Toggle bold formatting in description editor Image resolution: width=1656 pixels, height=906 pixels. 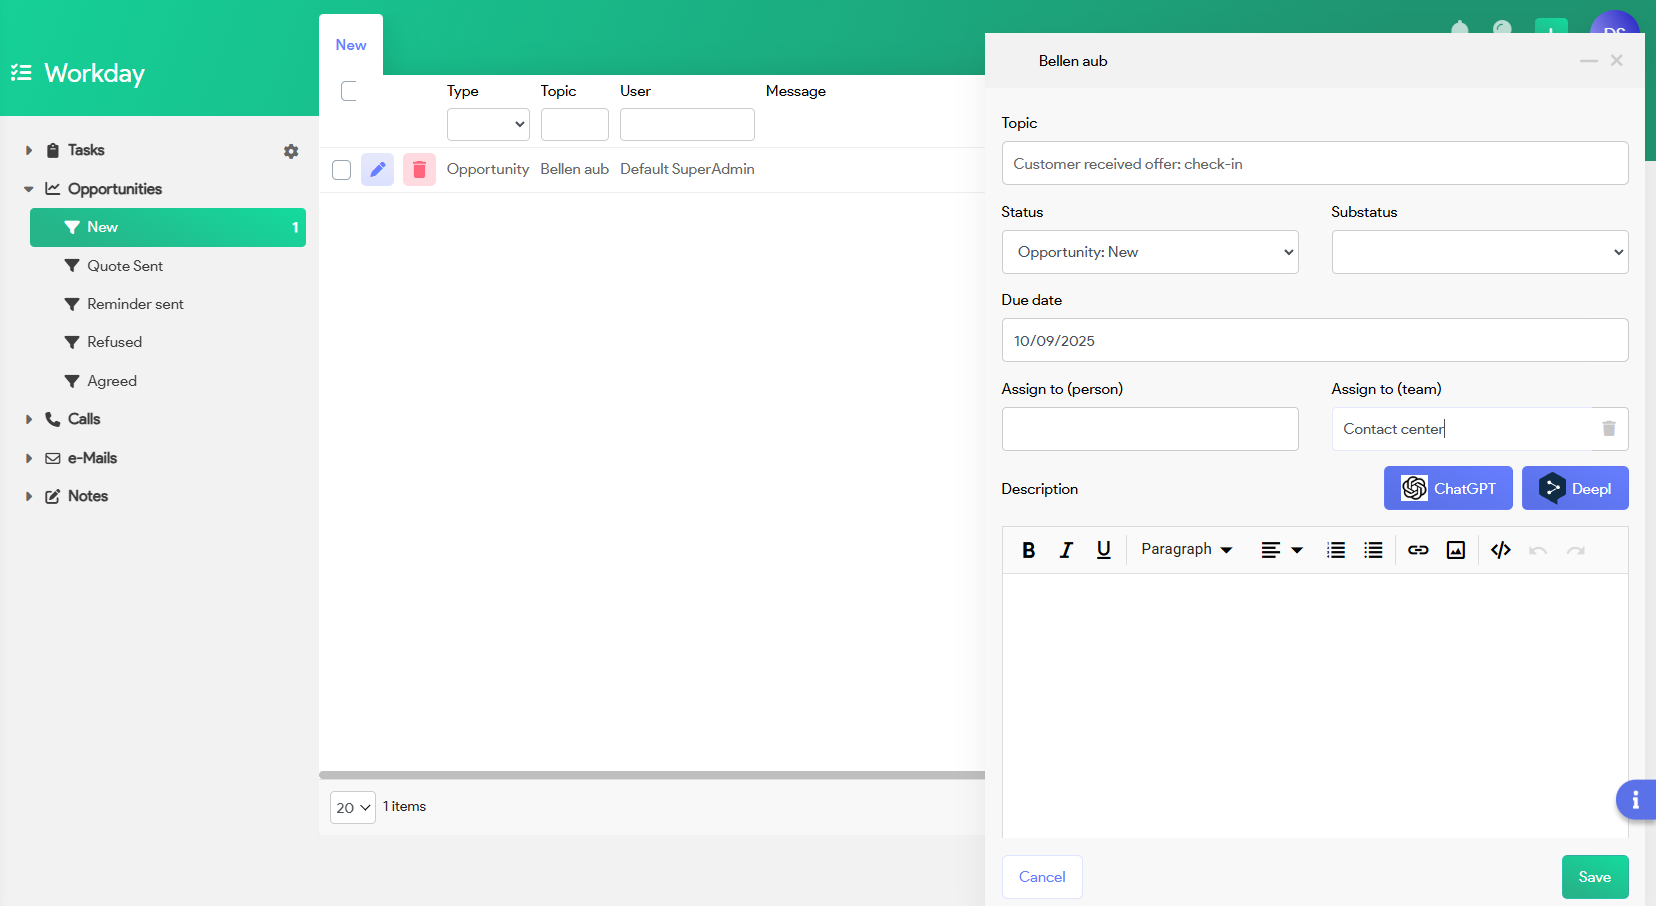click(x=1028, y=550)
